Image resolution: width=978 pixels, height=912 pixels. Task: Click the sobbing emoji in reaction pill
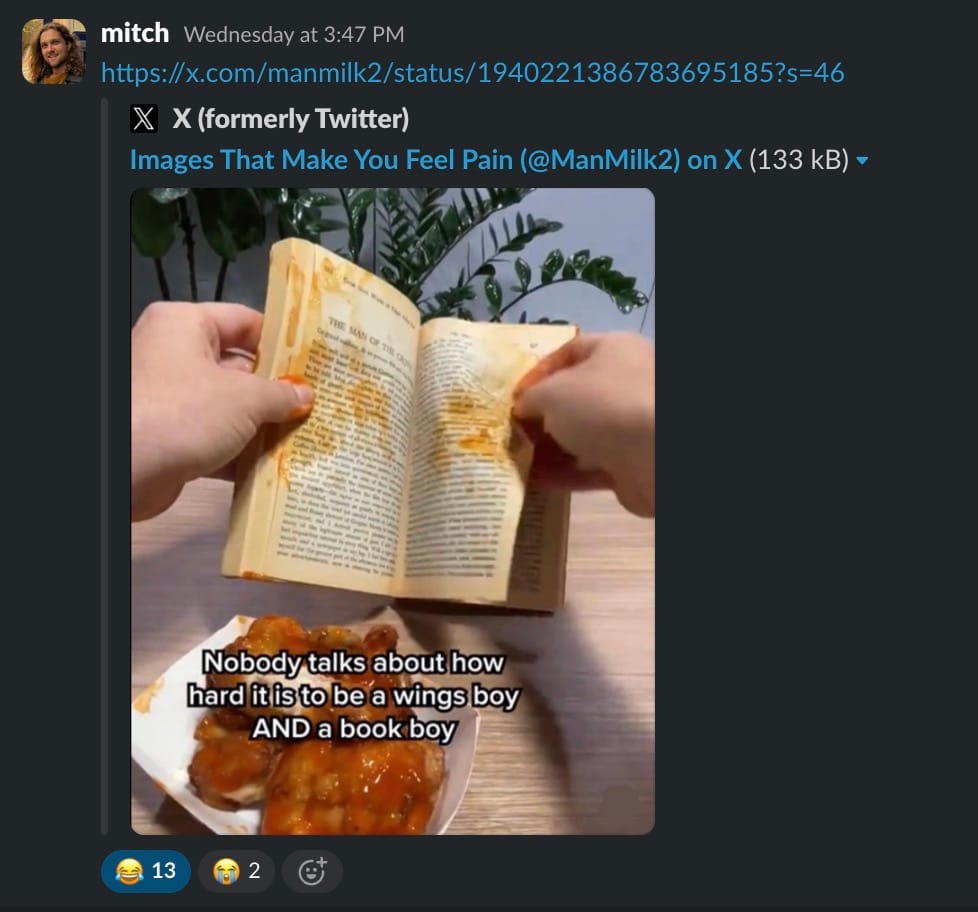(226, 871)
